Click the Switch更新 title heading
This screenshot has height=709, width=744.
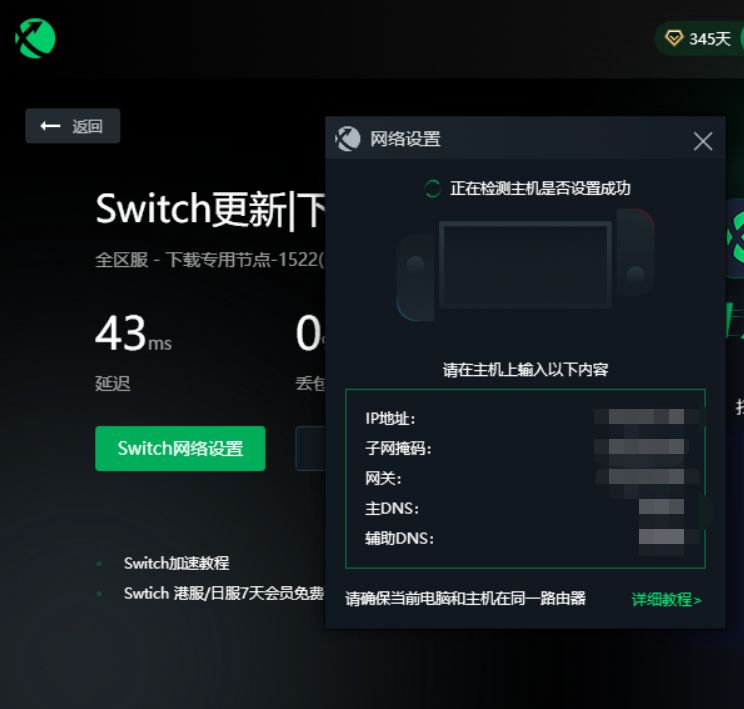click(x=210, y=209)
